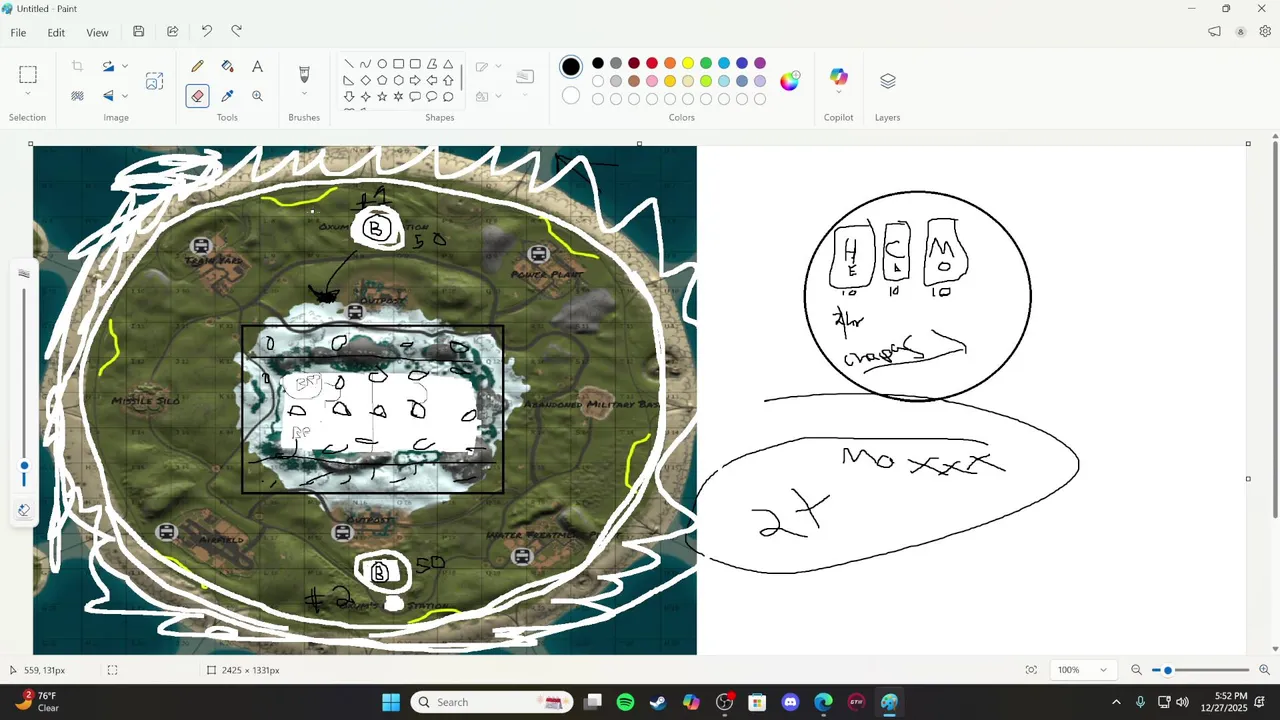1280x720 pixels.
Task: Show hidden system tray icons
Action: click(1116, 702)
